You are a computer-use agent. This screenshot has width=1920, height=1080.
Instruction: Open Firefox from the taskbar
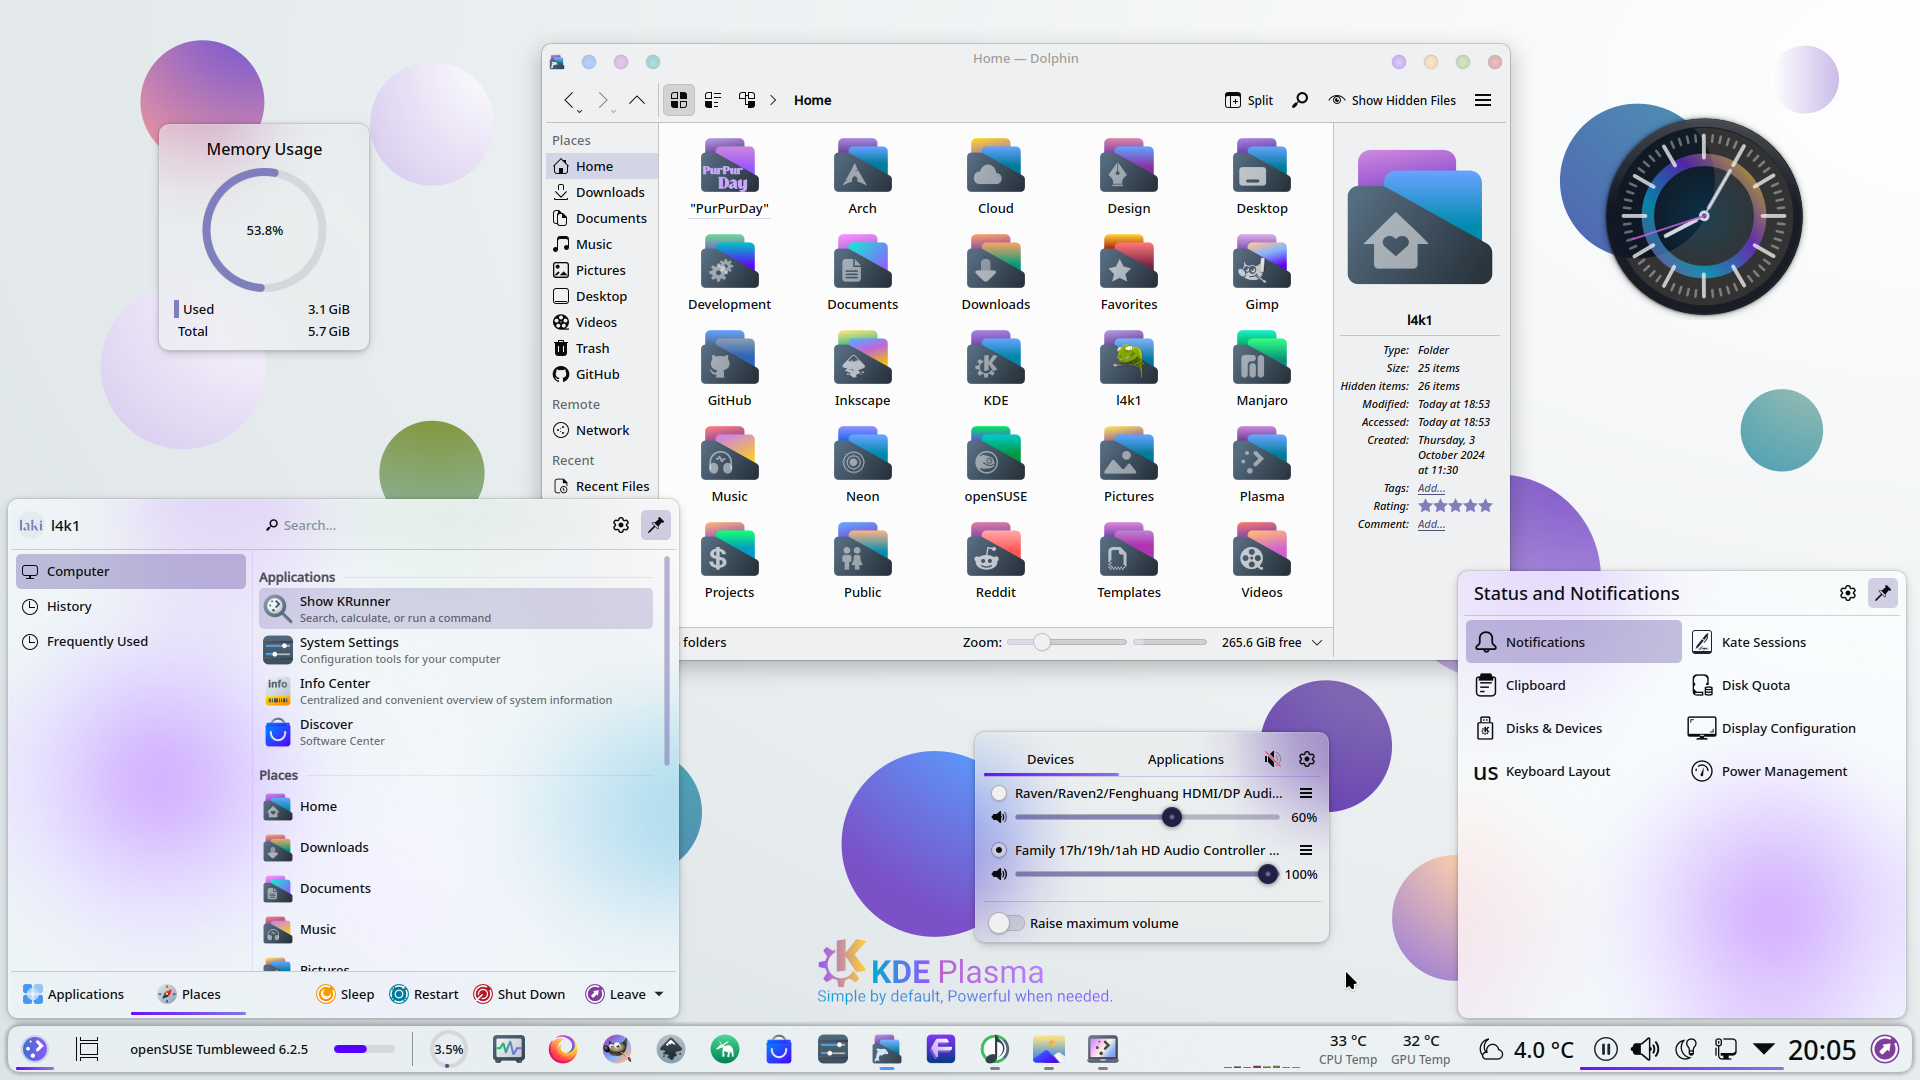[563, 1049]
